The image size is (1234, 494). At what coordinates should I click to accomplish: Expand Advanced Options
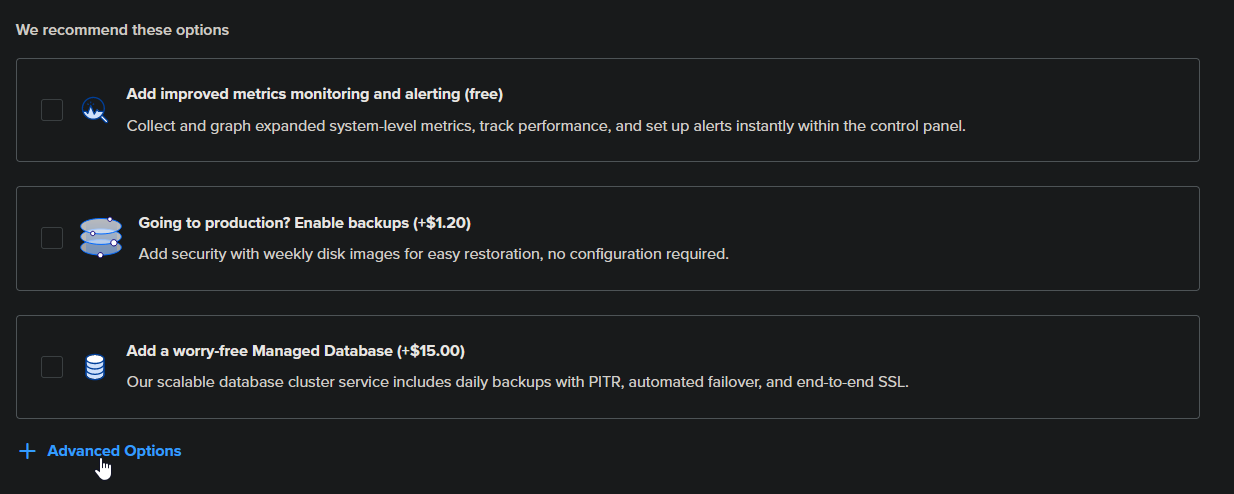point(114,451)
